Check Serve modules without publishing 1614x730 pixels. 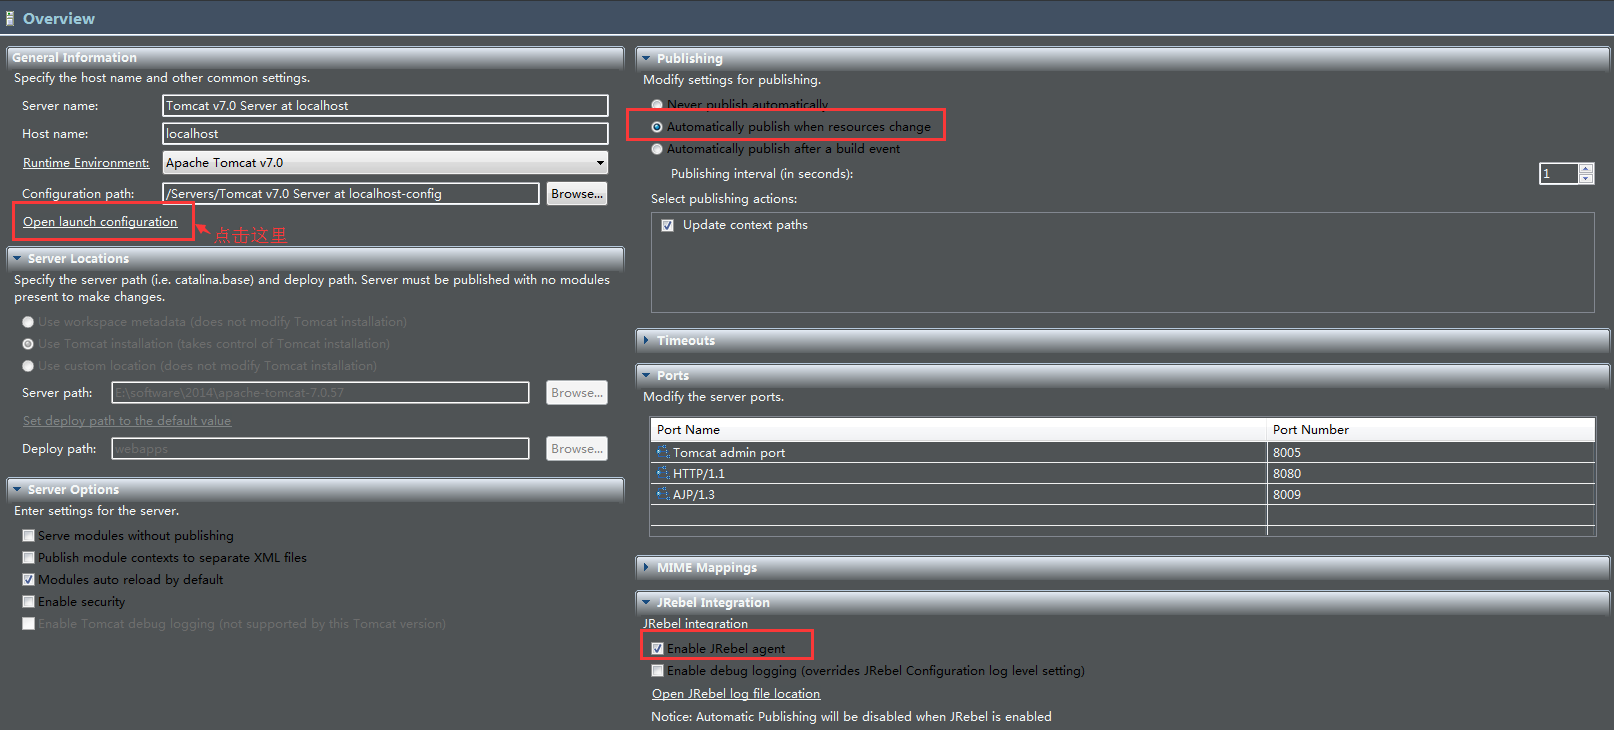pos(29,536)
